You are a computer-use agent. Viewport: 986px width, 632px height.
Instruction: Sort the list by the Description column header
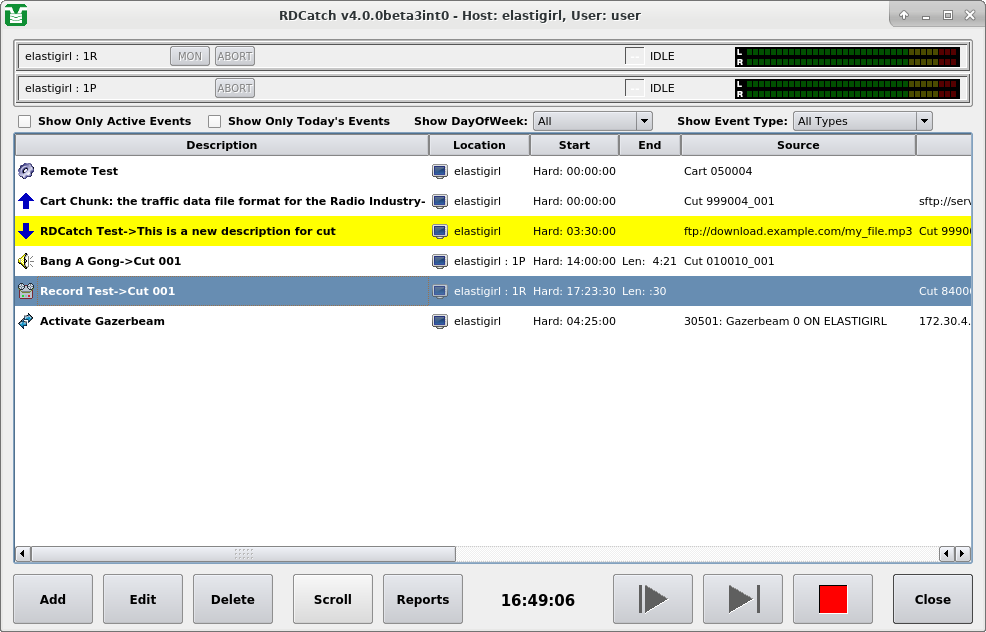(221, 145)
